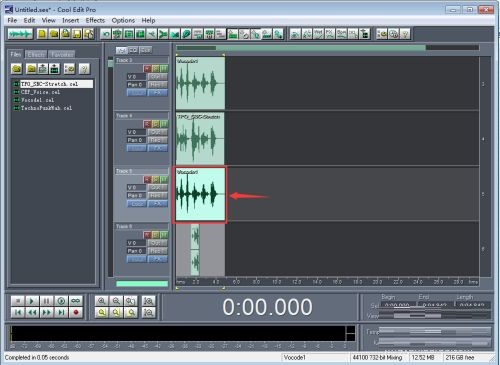Image resolution: width=500 pixels, height=365 pixels.
Task: Click the red Record transport button
Action: pos(76,312)
